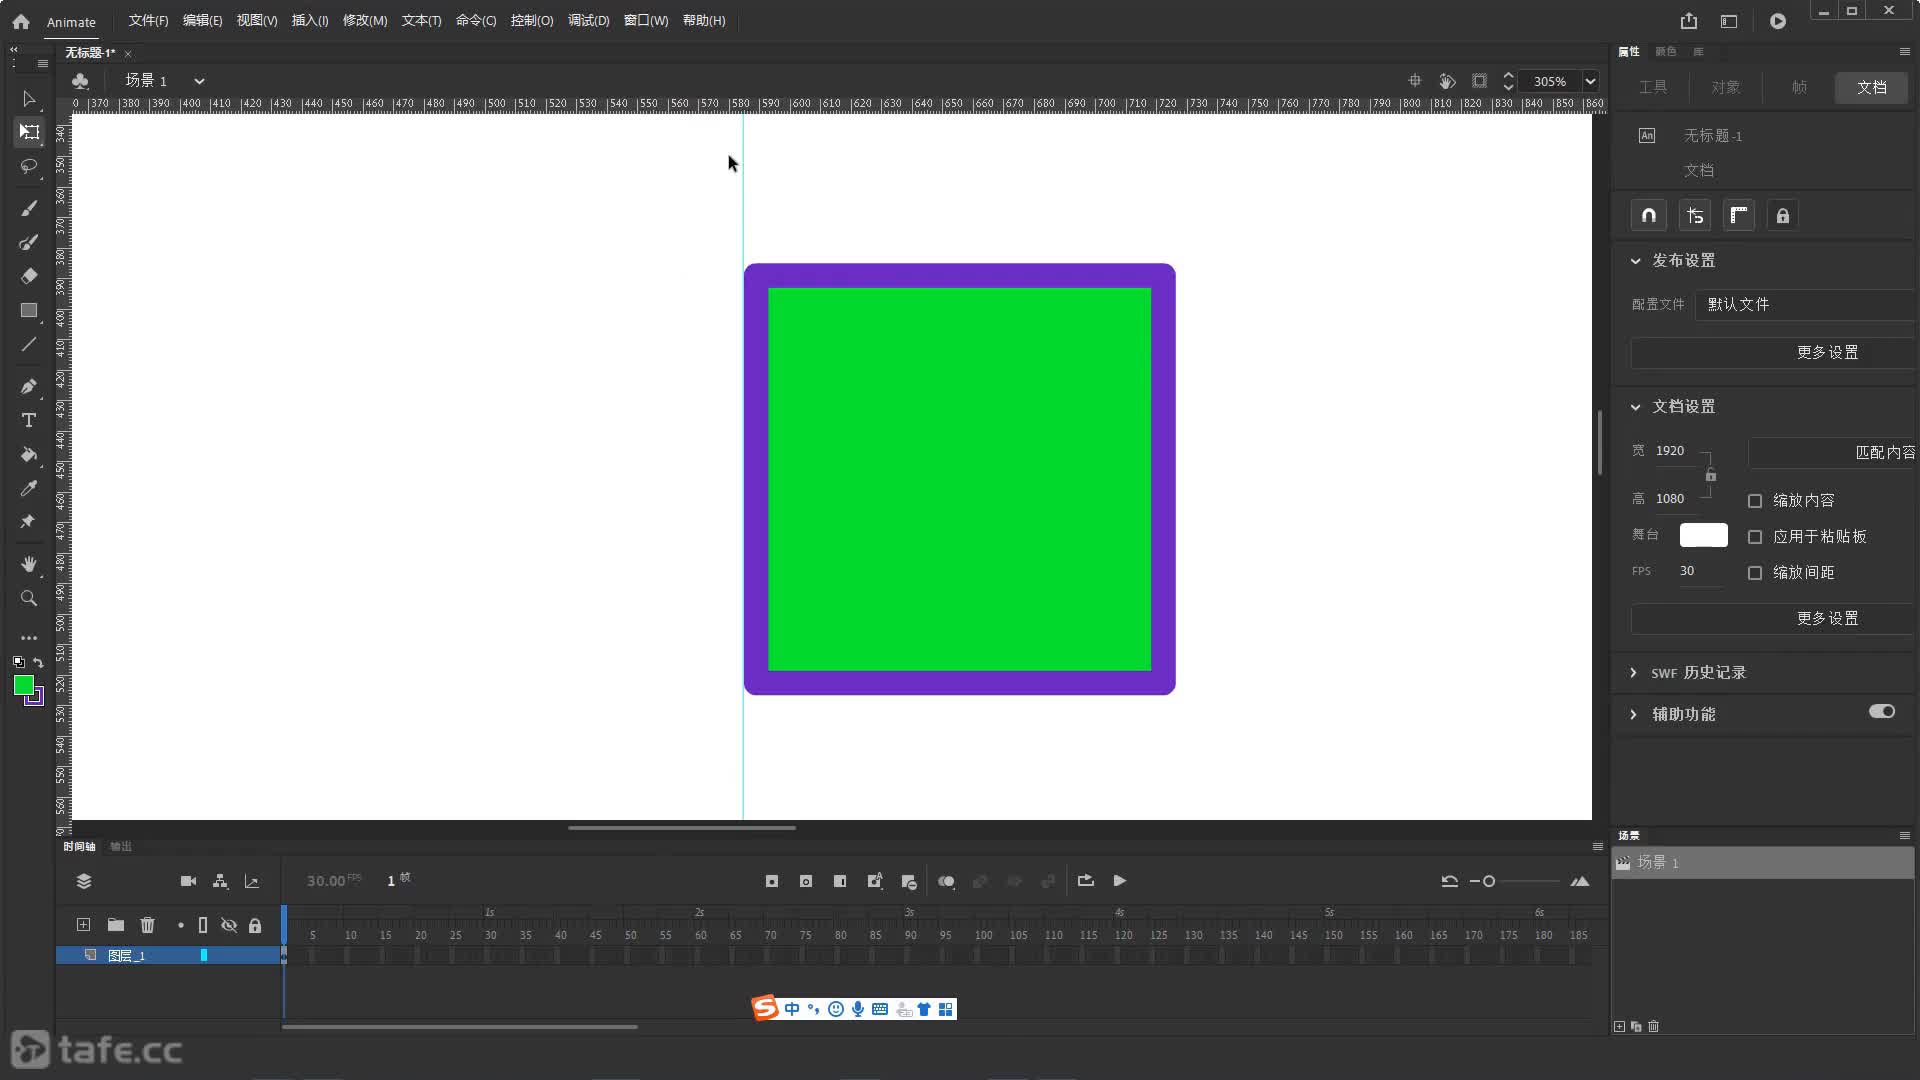Screen dimensions: 1920x1080
Task: Select the Selection arrow tool
Action: (28, 98)
